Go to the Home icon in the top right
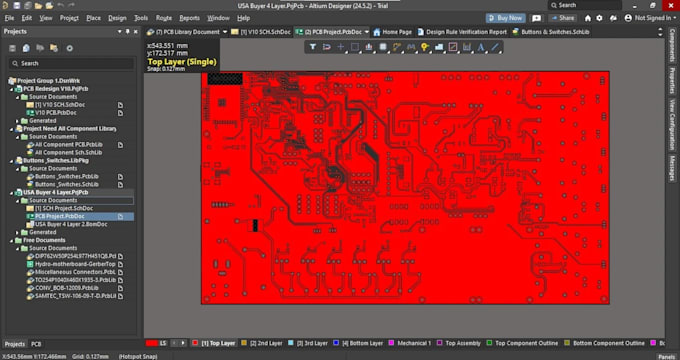 pos(588,18)
